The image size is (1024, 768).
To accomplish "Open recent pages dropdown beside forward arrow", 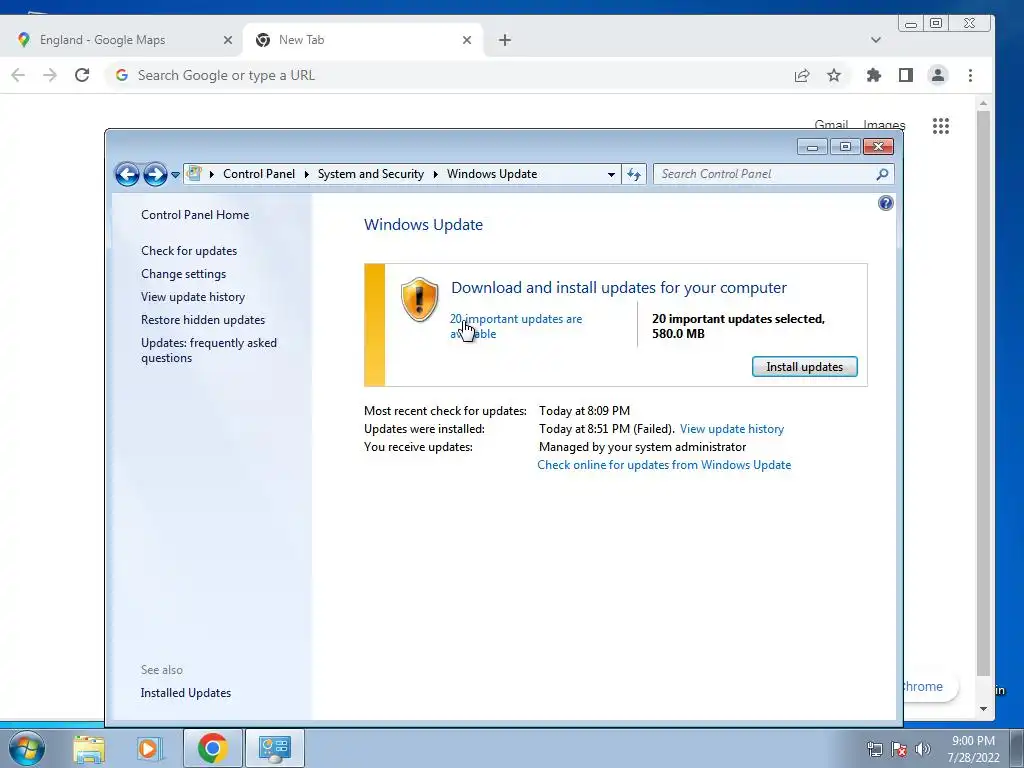I will (x=175, y=174).
